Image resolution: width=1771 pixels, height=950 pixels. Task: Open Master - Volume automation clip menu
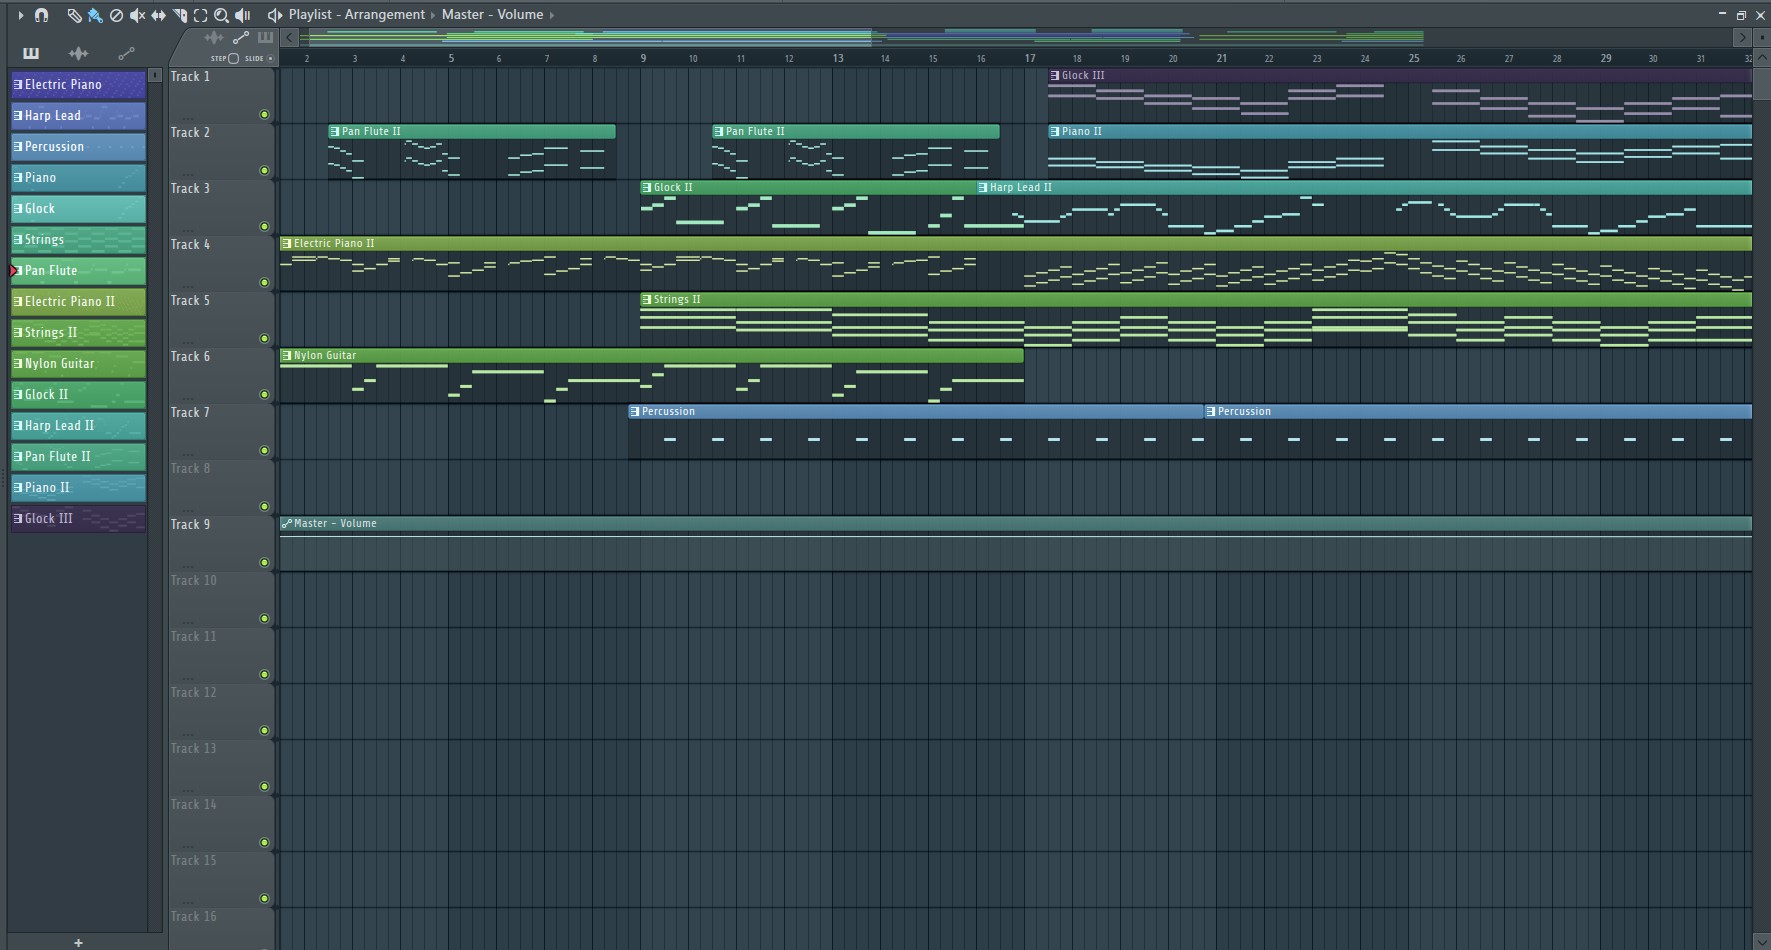pyautogui.click(x=286, y=524)
